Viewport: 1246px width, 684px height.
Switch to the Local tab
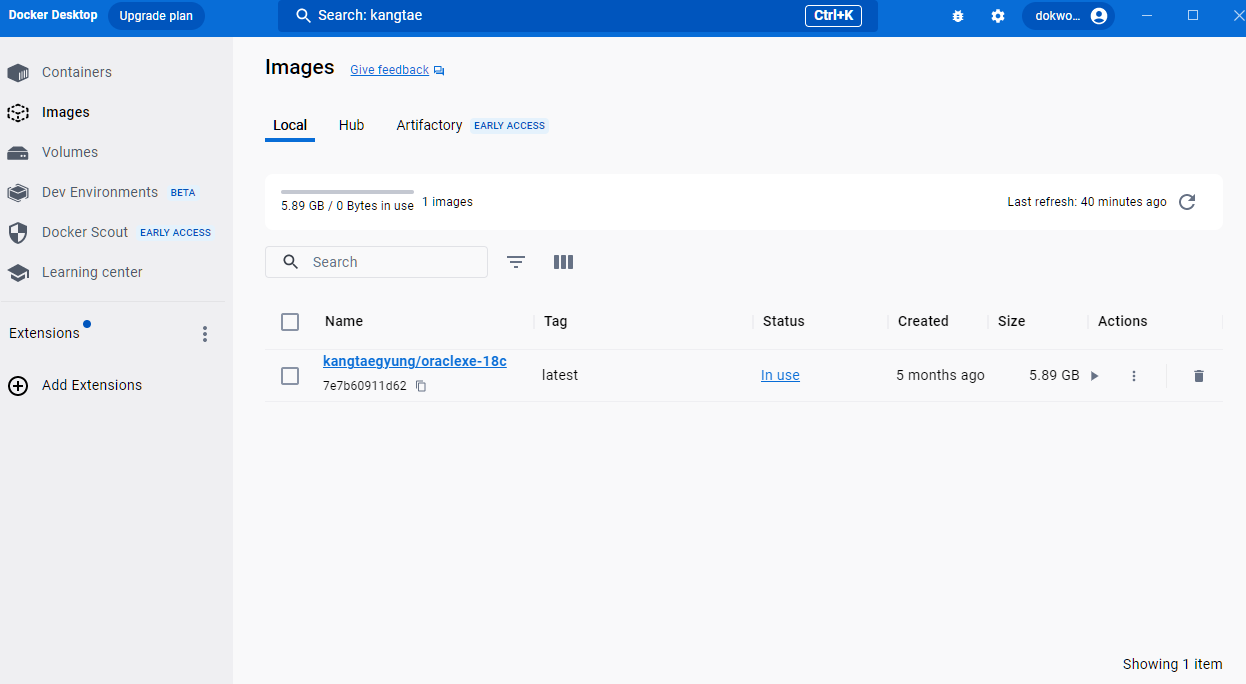pyautogui.click(x=290, y=125)
